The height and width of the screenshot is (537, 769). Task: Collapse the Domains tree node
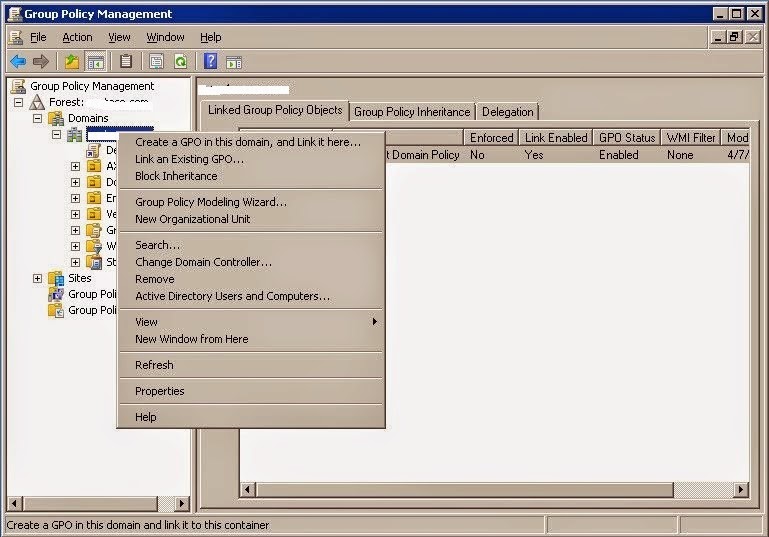click(38, 118)
